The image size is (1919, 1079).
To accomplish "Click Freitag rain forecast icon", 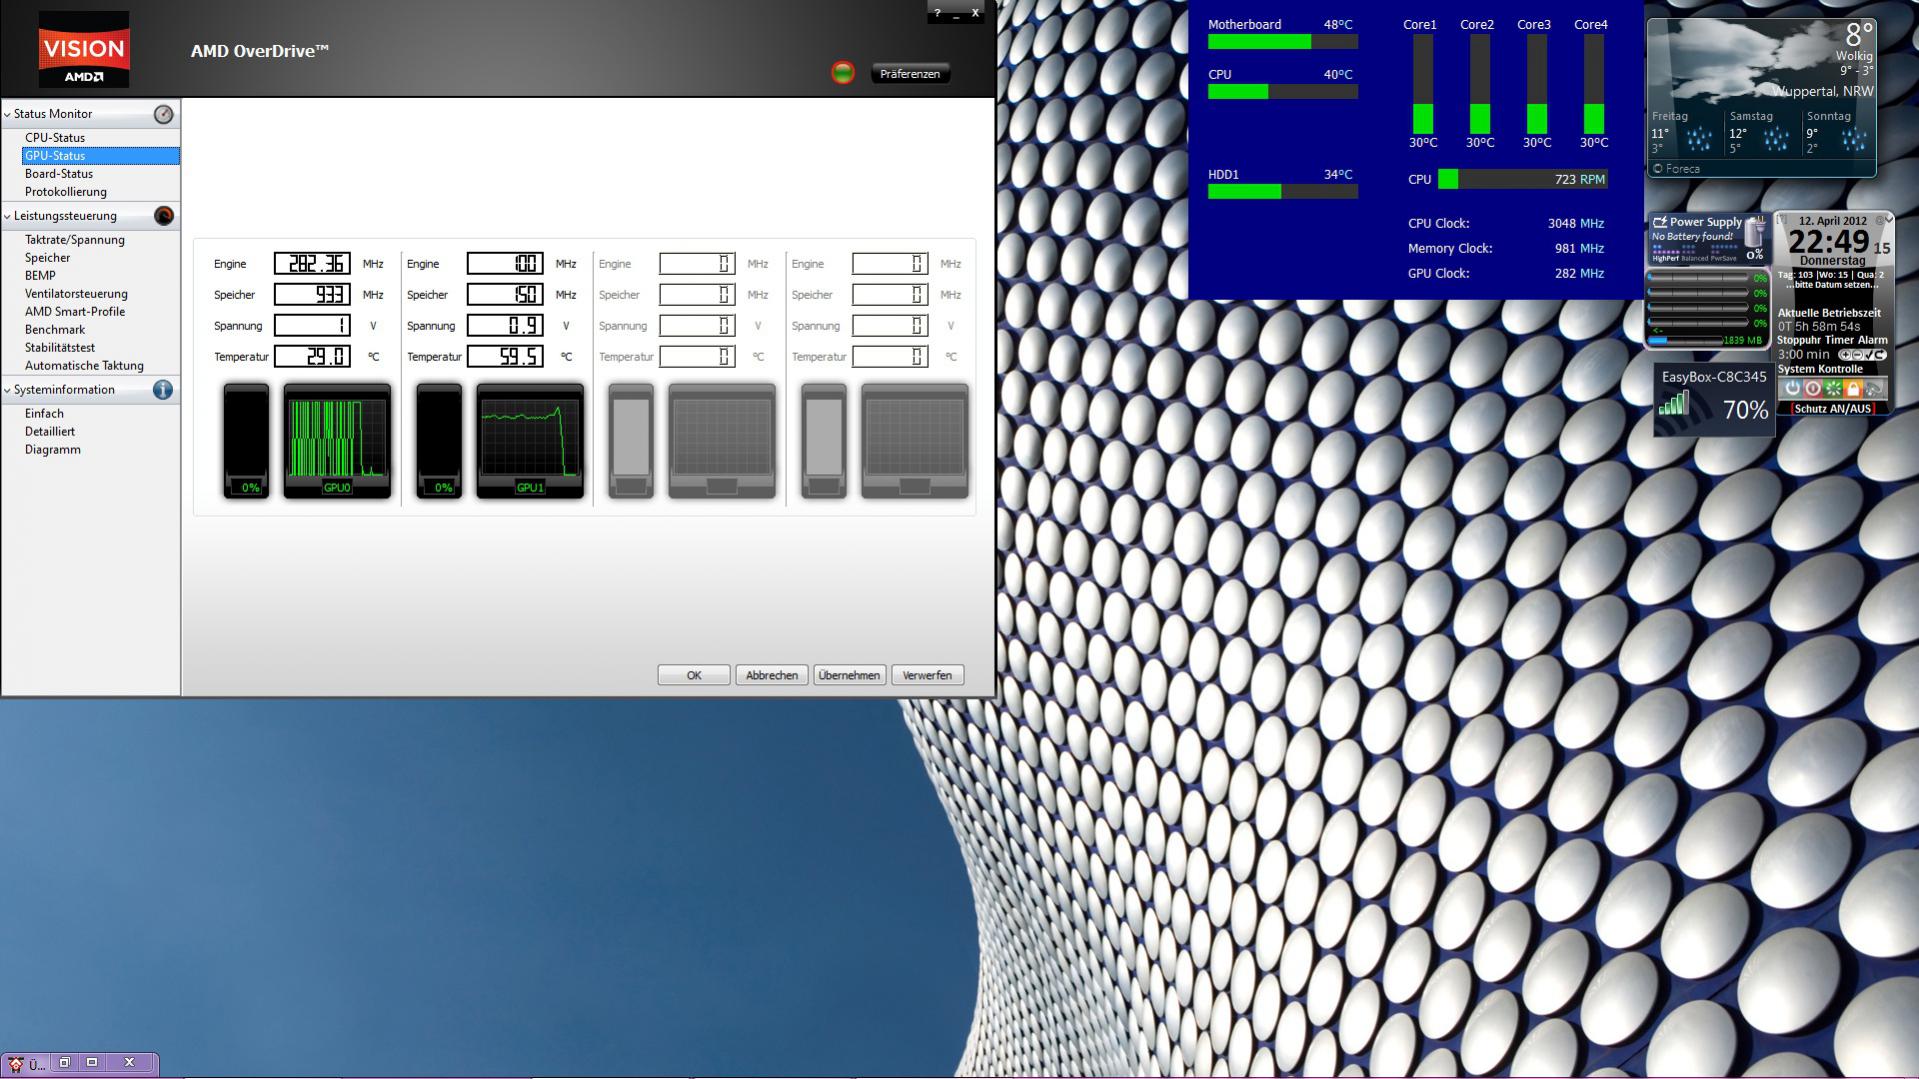I will coord(1698,140).
